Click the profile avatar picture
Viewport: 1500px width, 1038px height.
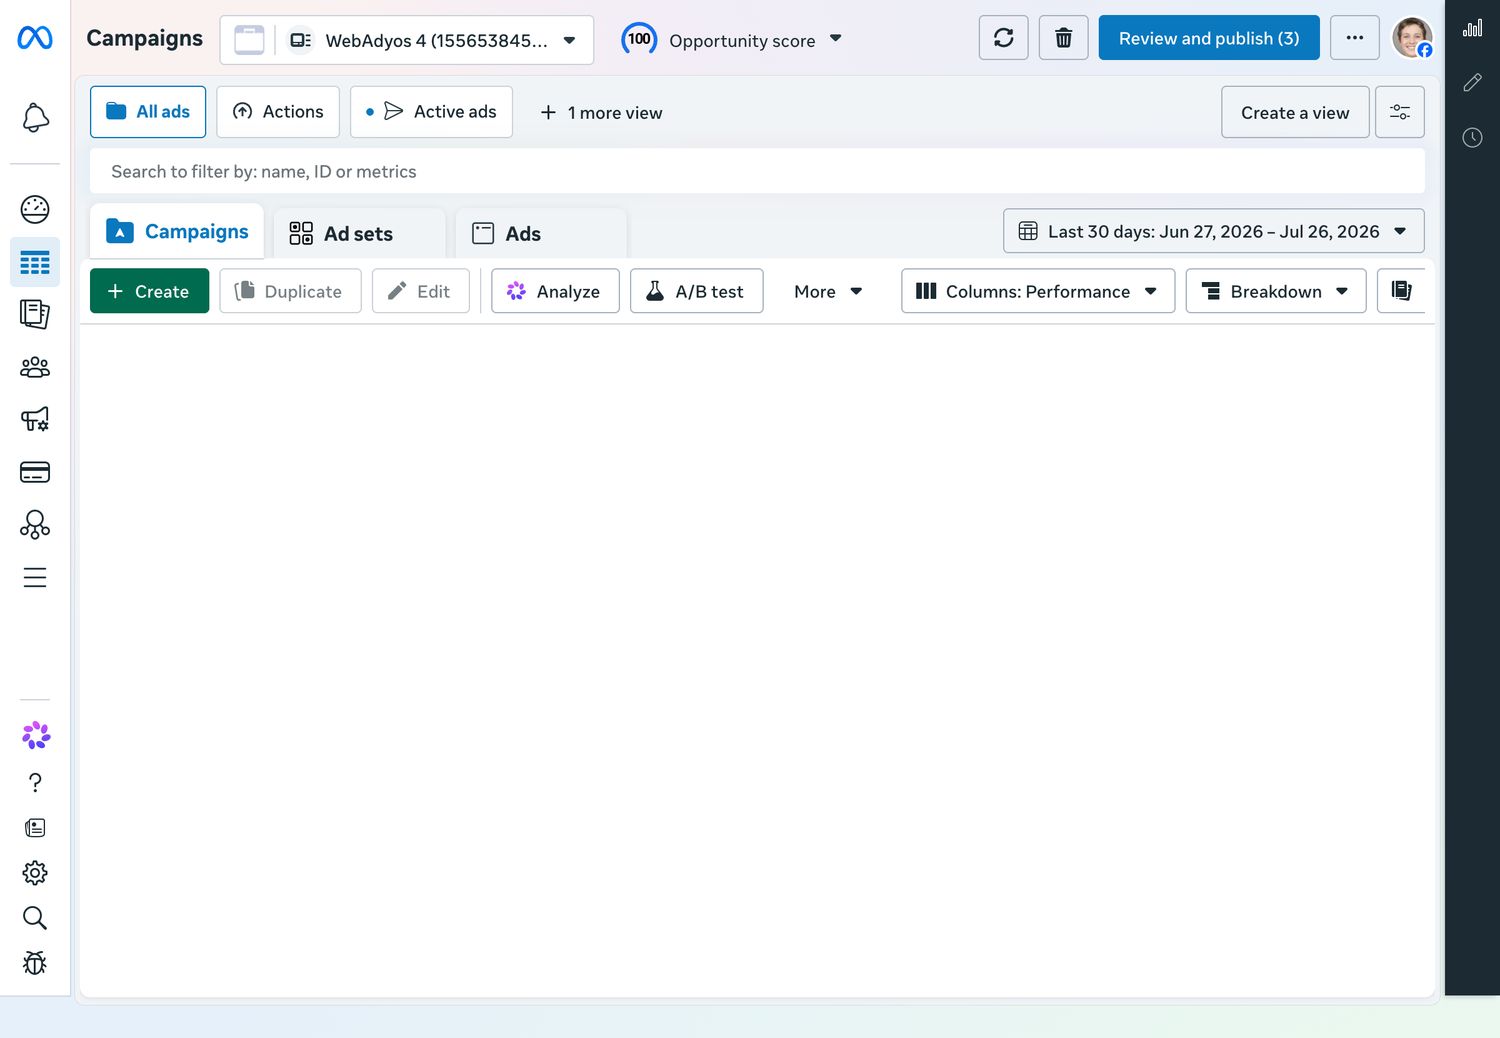click(1412, 38)
